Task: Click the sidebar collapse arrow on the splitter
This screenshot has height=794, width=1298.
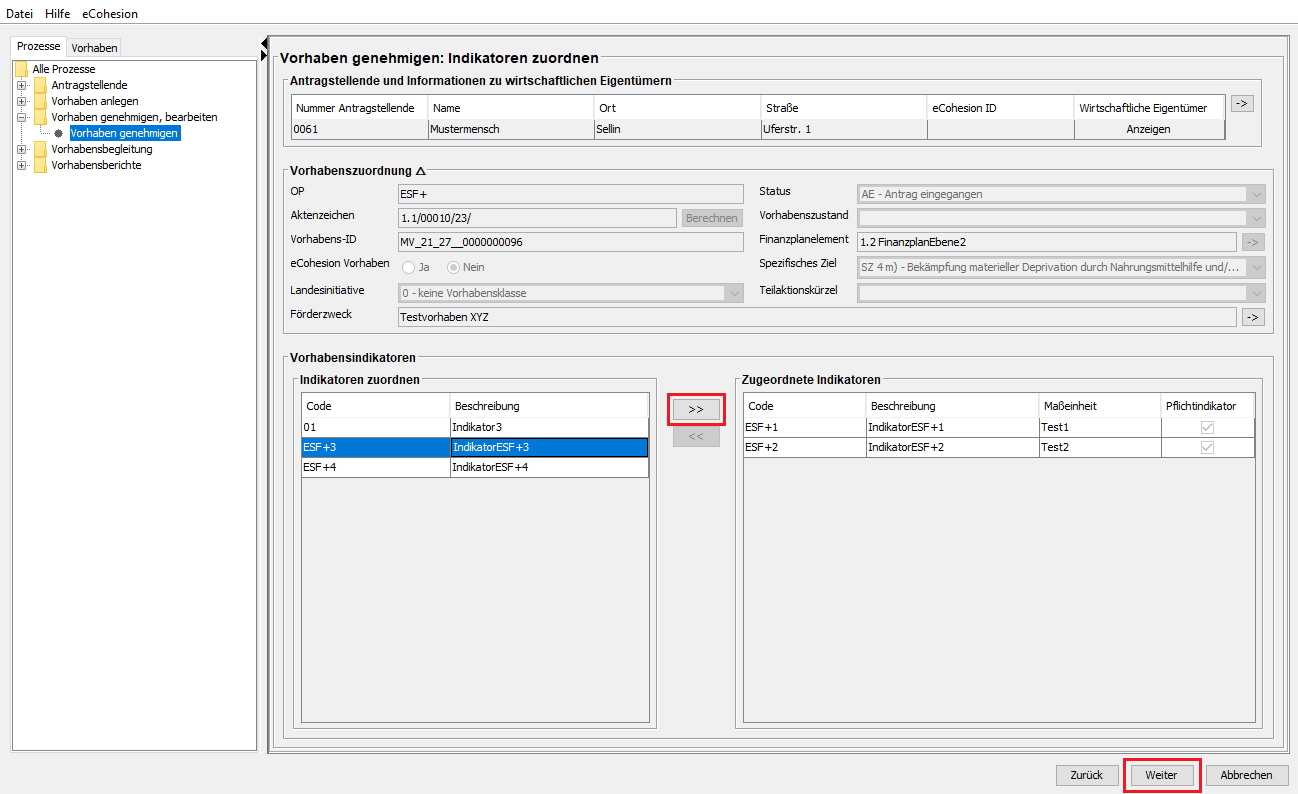Action: point(264,43)
